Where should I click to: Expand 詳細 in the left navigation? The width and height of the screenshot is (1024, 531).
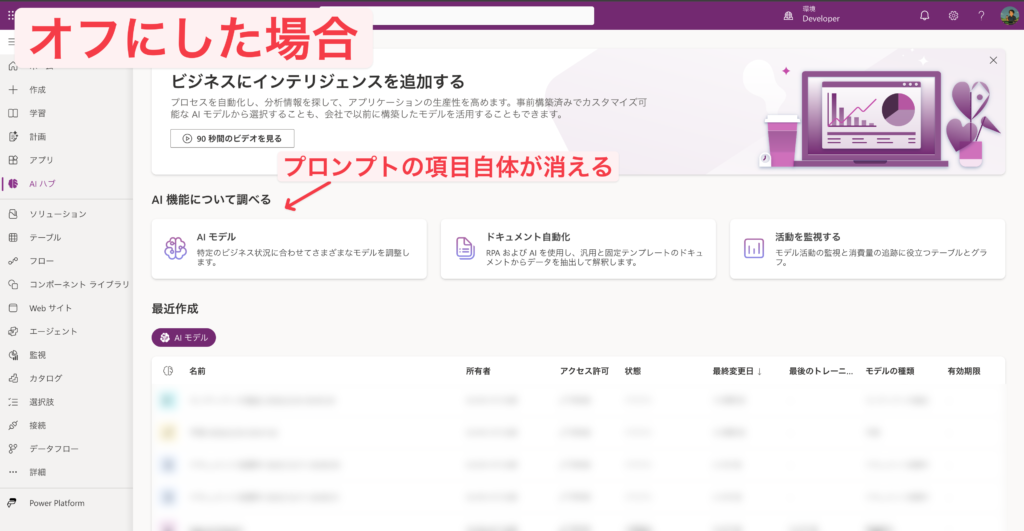(x=37, y=472)
